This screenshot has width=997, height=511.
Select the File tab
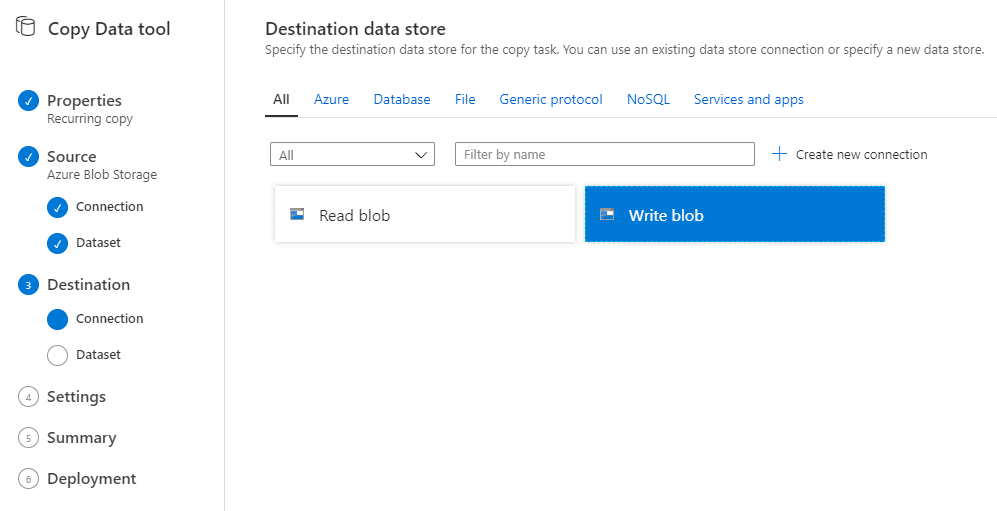pyautogui.click(x=465, y=100)
